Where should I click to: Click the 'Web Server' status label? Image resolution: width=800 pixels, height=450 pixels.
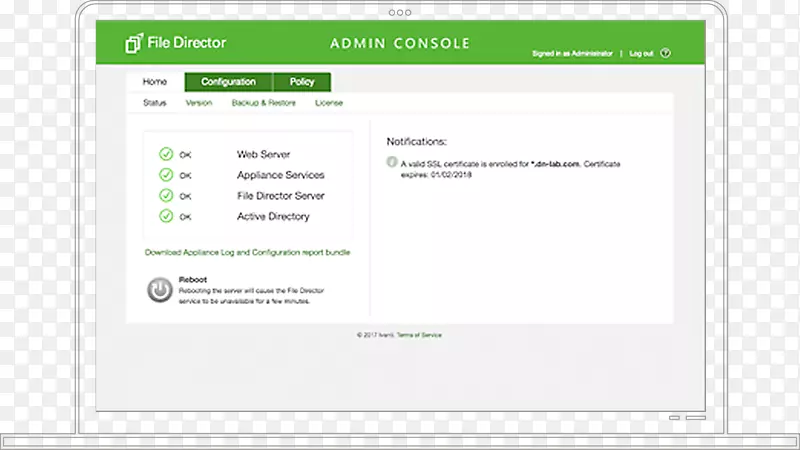click(263, 154)
